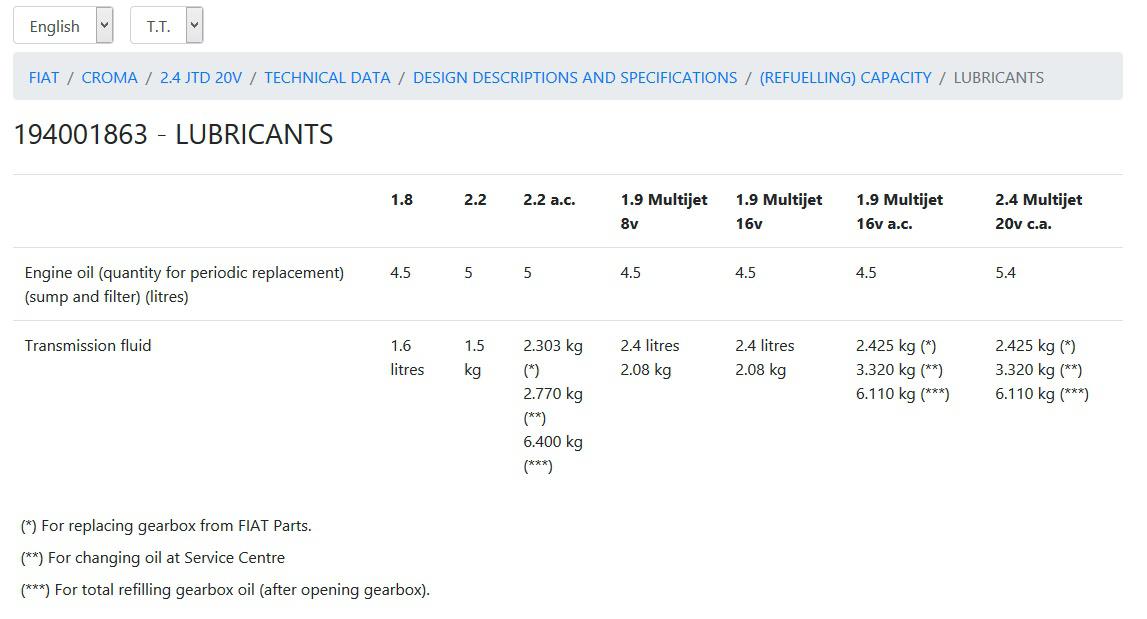Click the Service Centre oil footnote
The width and height of the screenshot is (1147, 619).
point(153,558)
